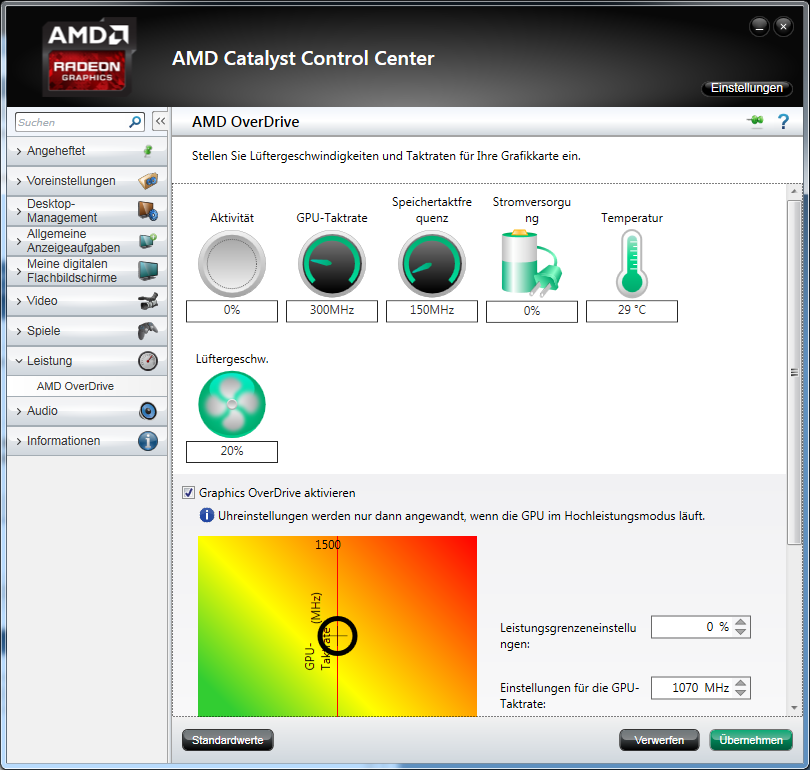810x770 pixels.
Task: Click the 29 °C temperature value
Action: coord(632,310)
